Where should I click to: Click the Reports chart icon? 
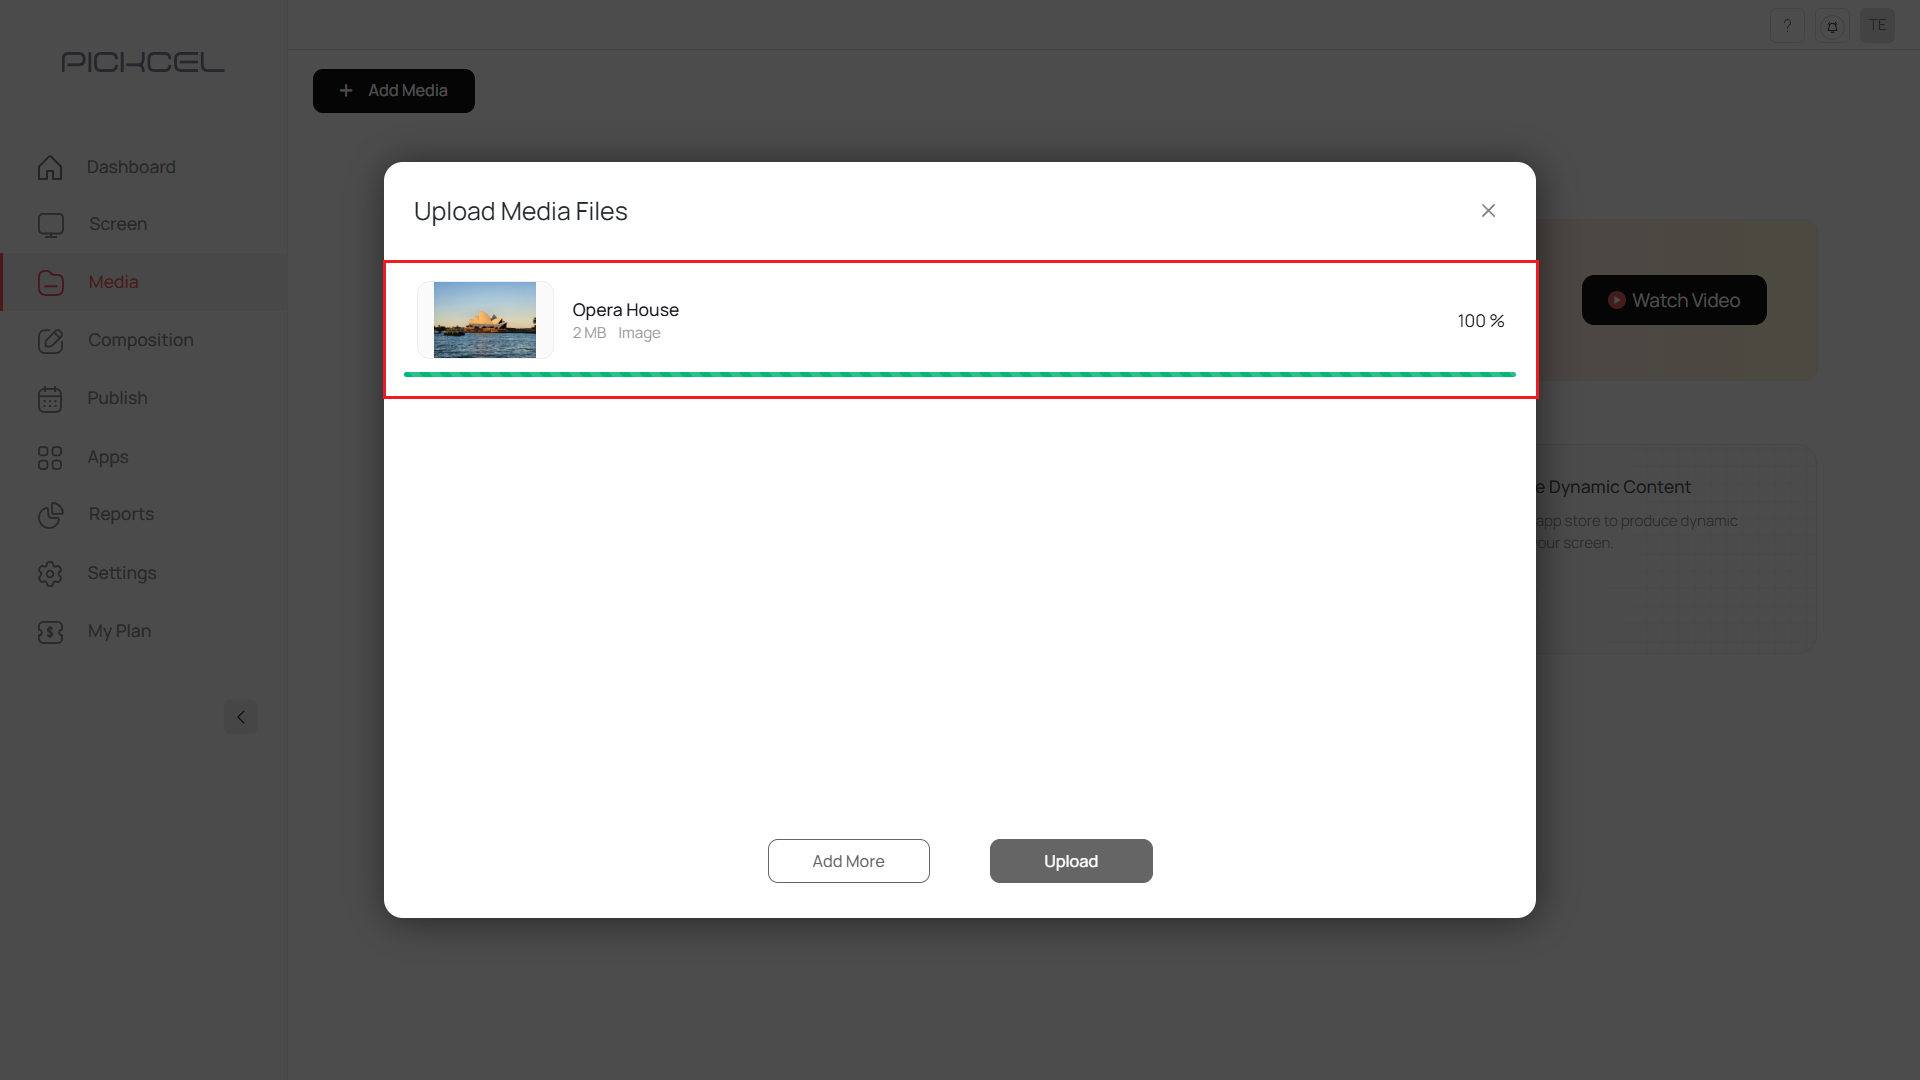pos(50,515)
